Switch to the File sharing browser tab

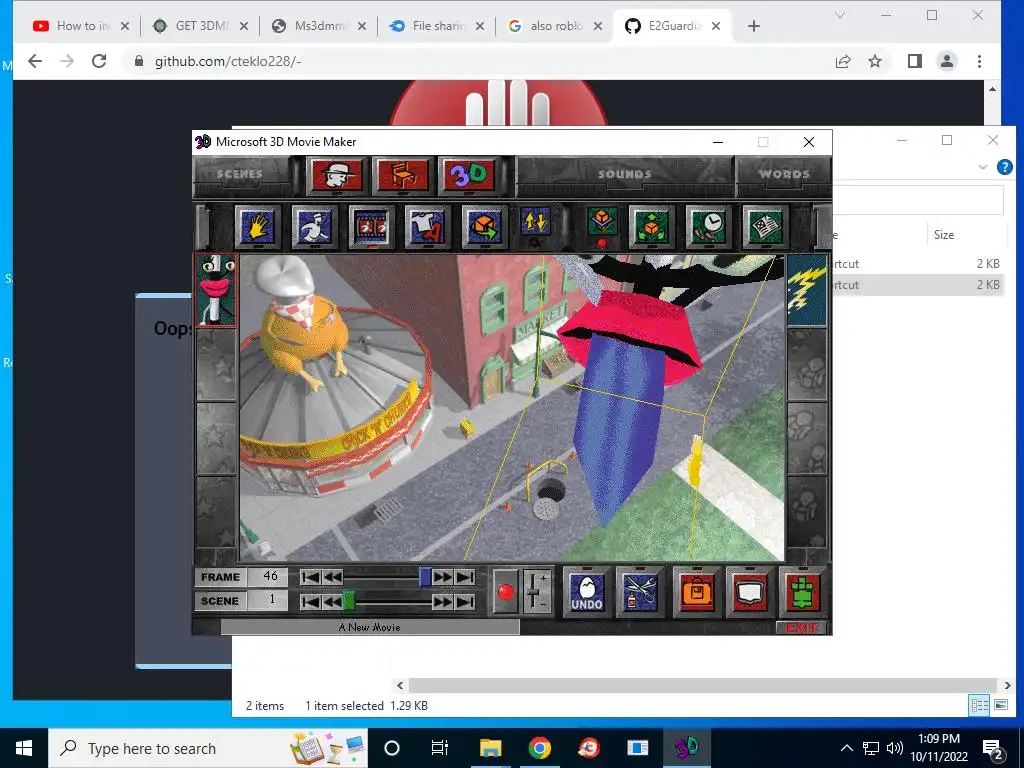tap(437, 26)
